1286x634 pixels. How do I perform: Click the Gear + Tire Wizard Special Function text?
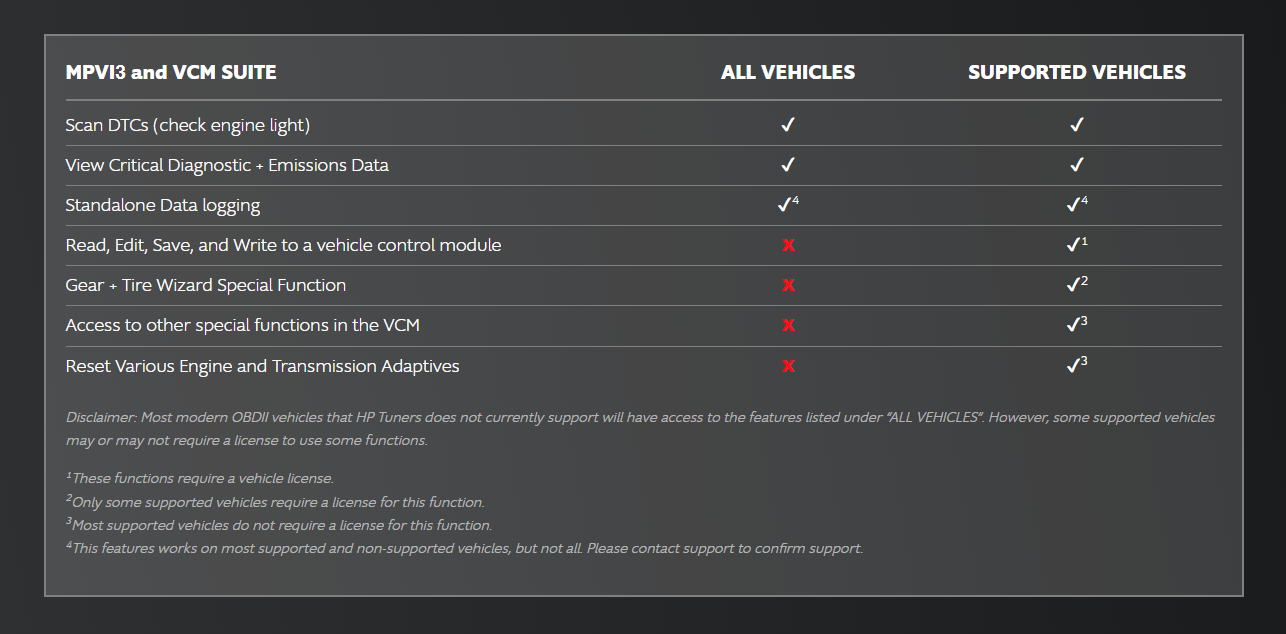(205, 285)
